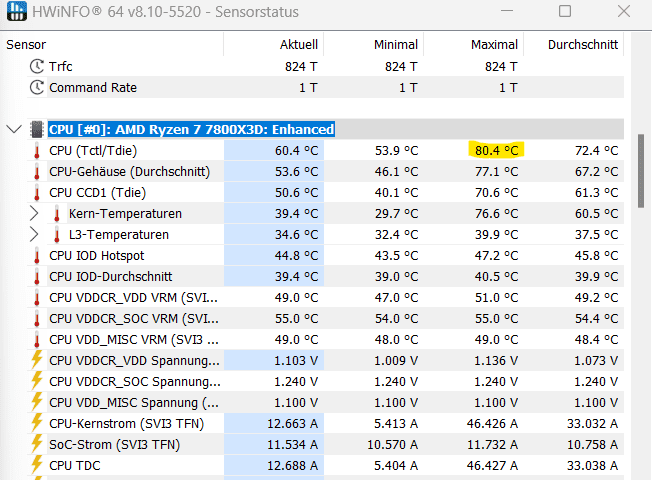Image resolution: width=652 pixels, height=480 pixels.
Task: Maximize the HWiNFO Sensorstatus window
Action: (x=565, y=11)
